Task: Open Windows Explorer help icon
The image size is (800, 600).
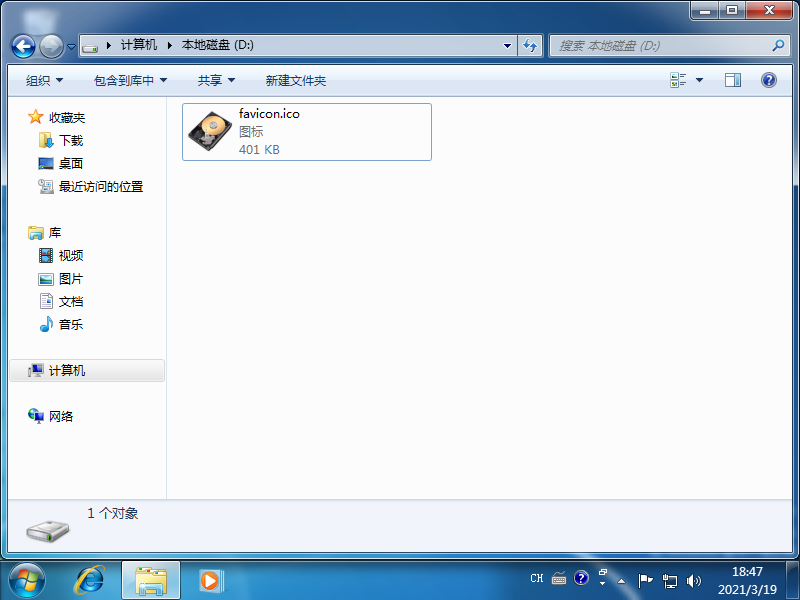Action: coord(767,79)
